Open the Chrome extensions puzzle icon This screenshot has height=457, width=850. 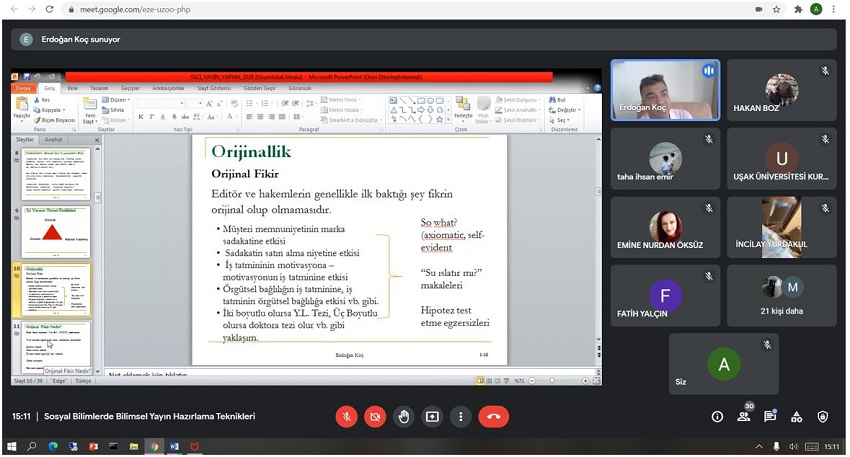point(797,9)
